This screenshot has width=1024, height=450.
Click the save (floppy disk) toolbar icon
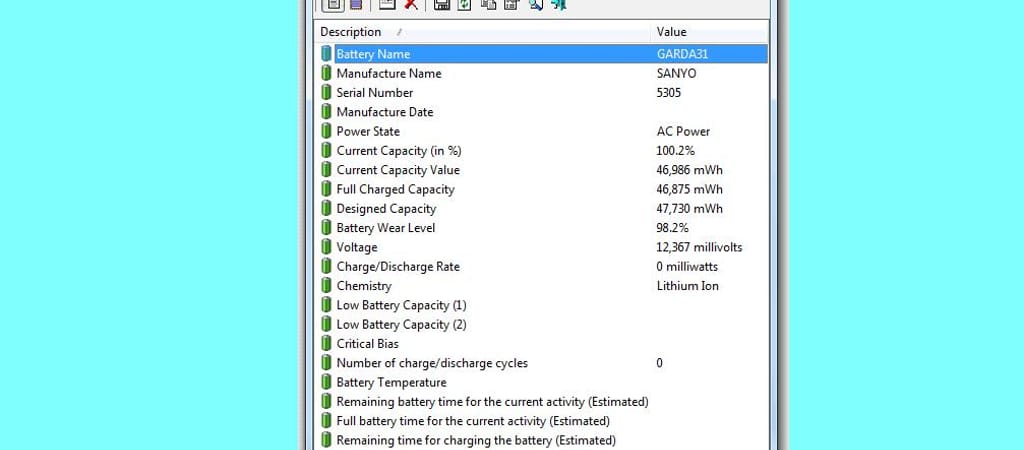[x=441, y=5]
